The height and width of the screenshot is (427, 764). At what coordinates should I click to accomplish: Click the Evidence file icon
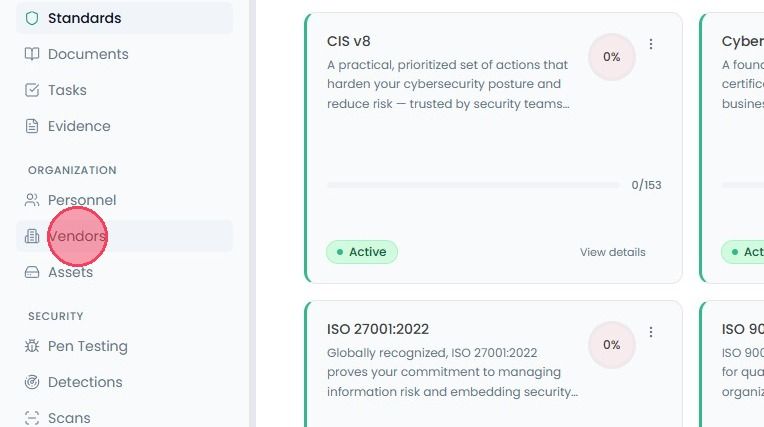[x=32, y=126]
